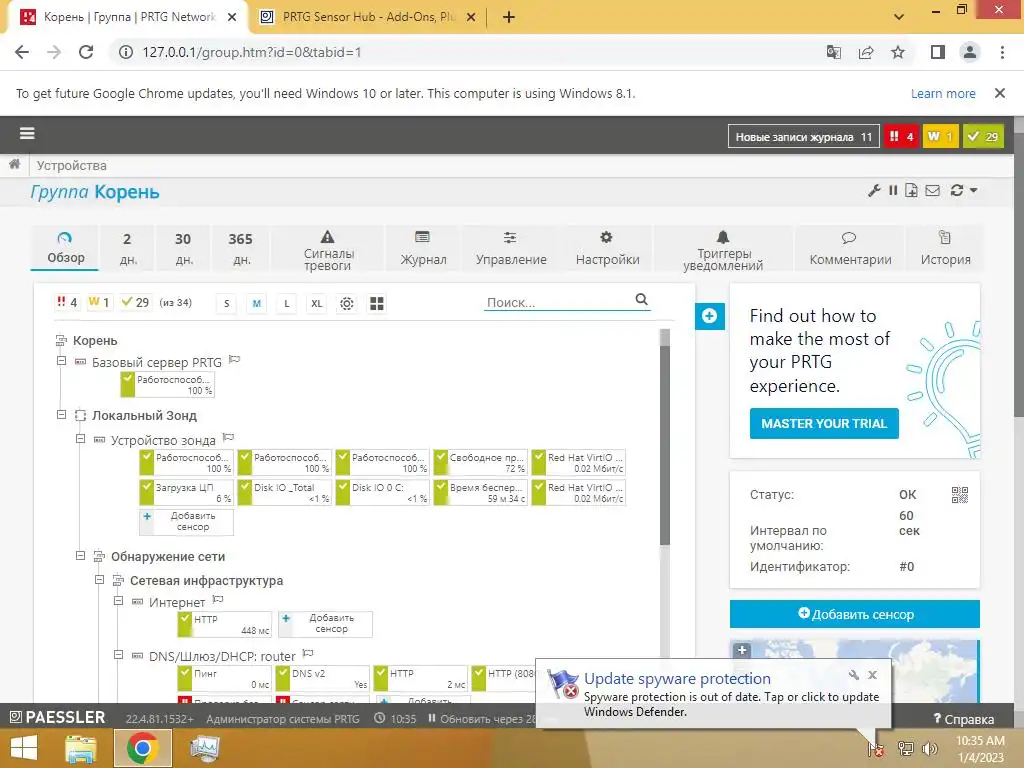Click yellow warnings counter W 1 in top bar
1024x768 pixels.
pos(940,136)
